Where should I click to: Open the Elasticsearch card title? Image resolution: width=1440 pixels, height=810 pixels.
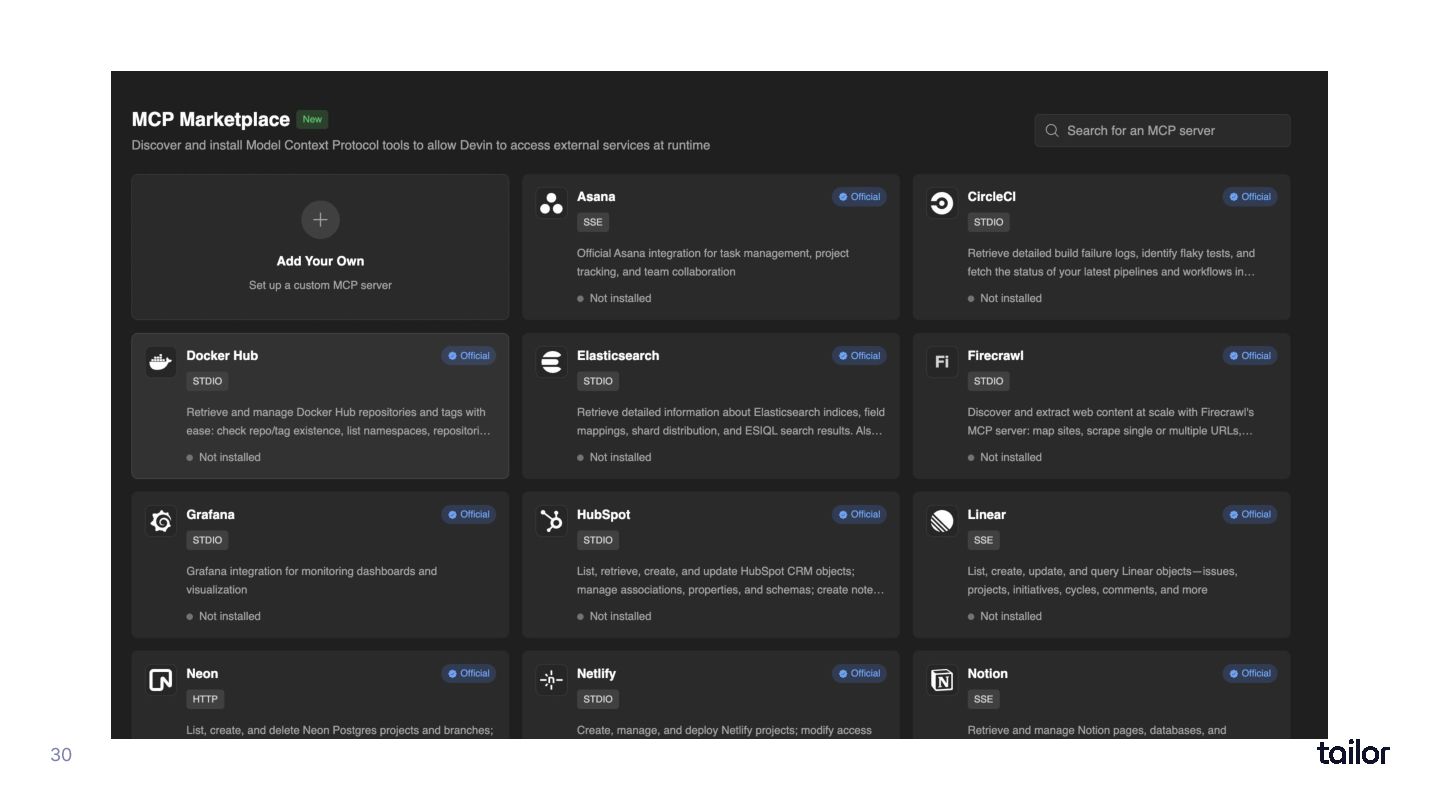pyautogui.click(x=618, y=356)
